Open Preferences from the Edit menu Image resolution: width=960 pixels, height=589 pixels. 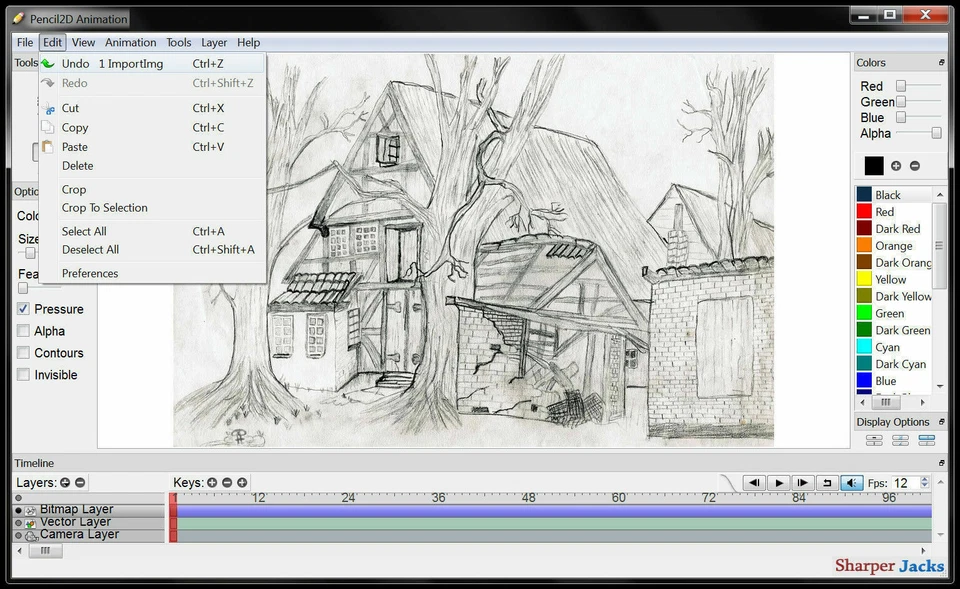point(90,273)
